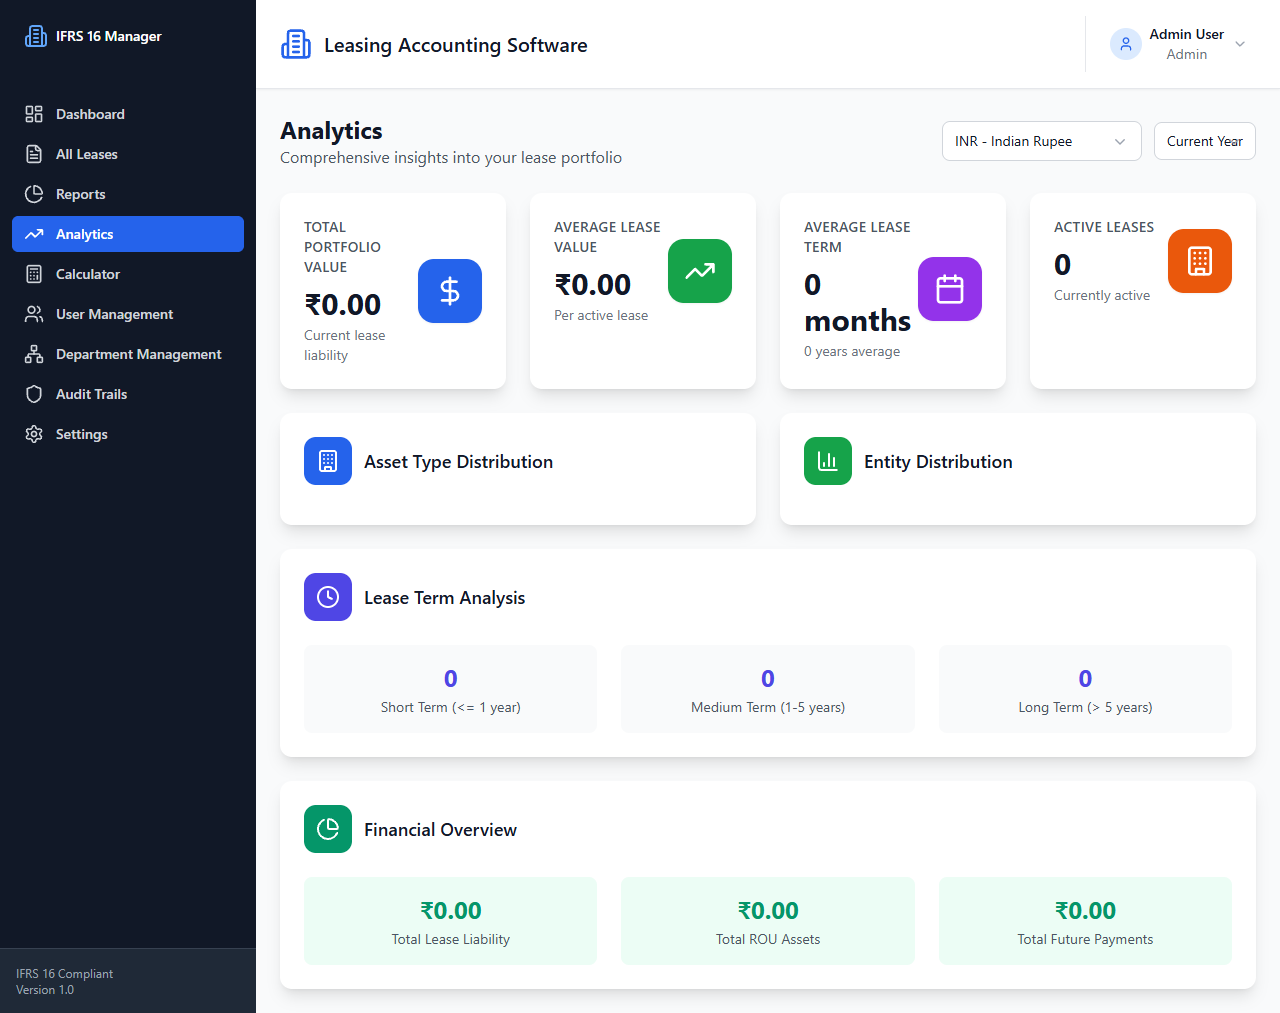Open the Reports page

pyautogui.click(x=128, y=194)
